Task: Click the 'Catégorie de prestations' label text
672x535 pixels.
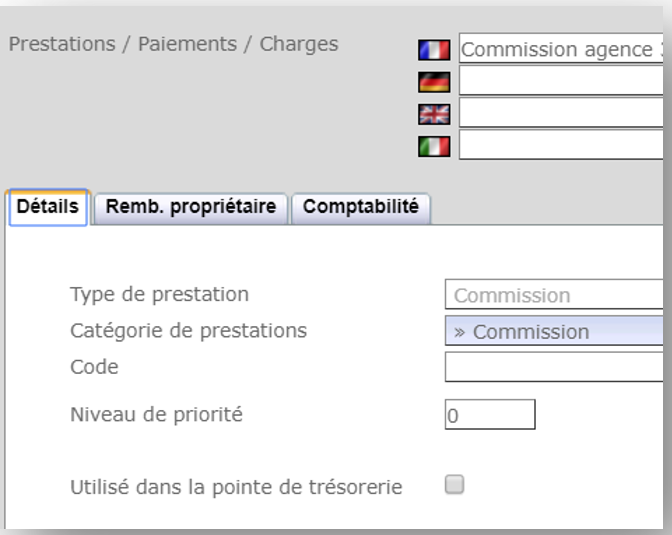Action: click(188, 330)
